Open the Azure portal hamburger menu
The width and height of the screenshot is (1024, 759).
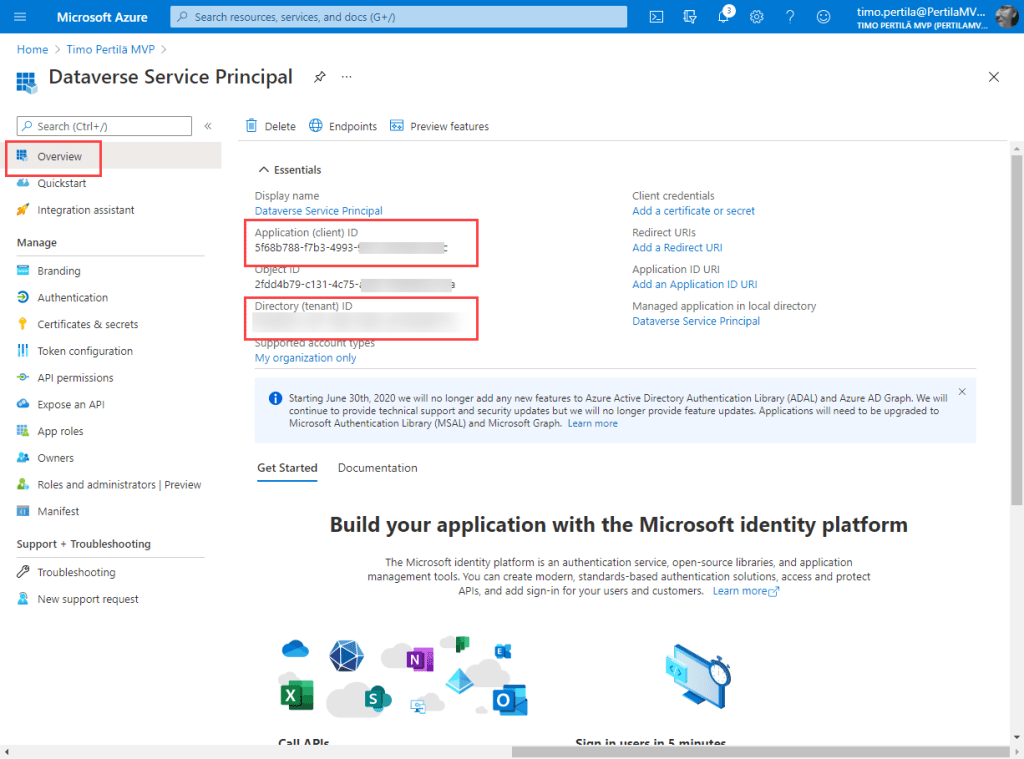[20, 17]
